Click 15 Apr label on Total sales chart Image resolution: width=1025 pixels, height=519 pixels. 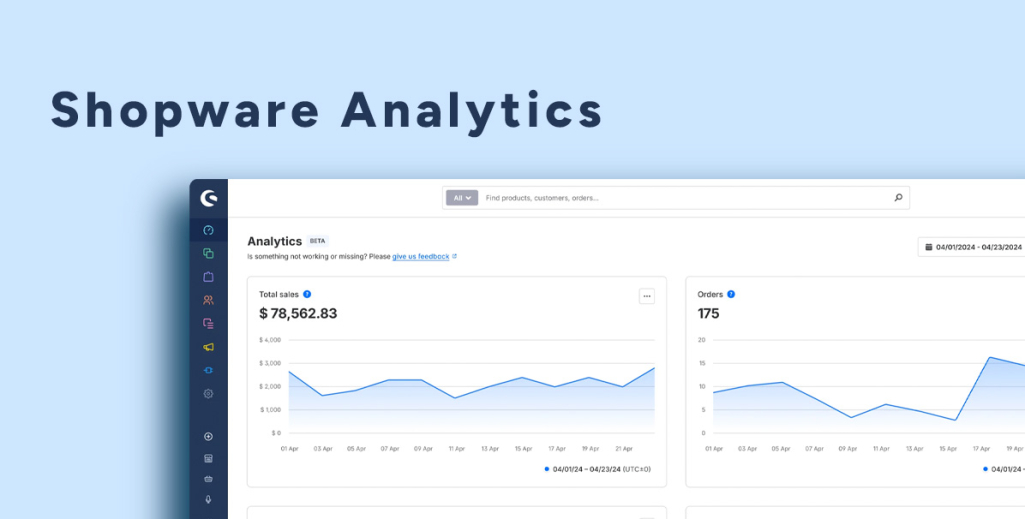click(x=524, y=449)
